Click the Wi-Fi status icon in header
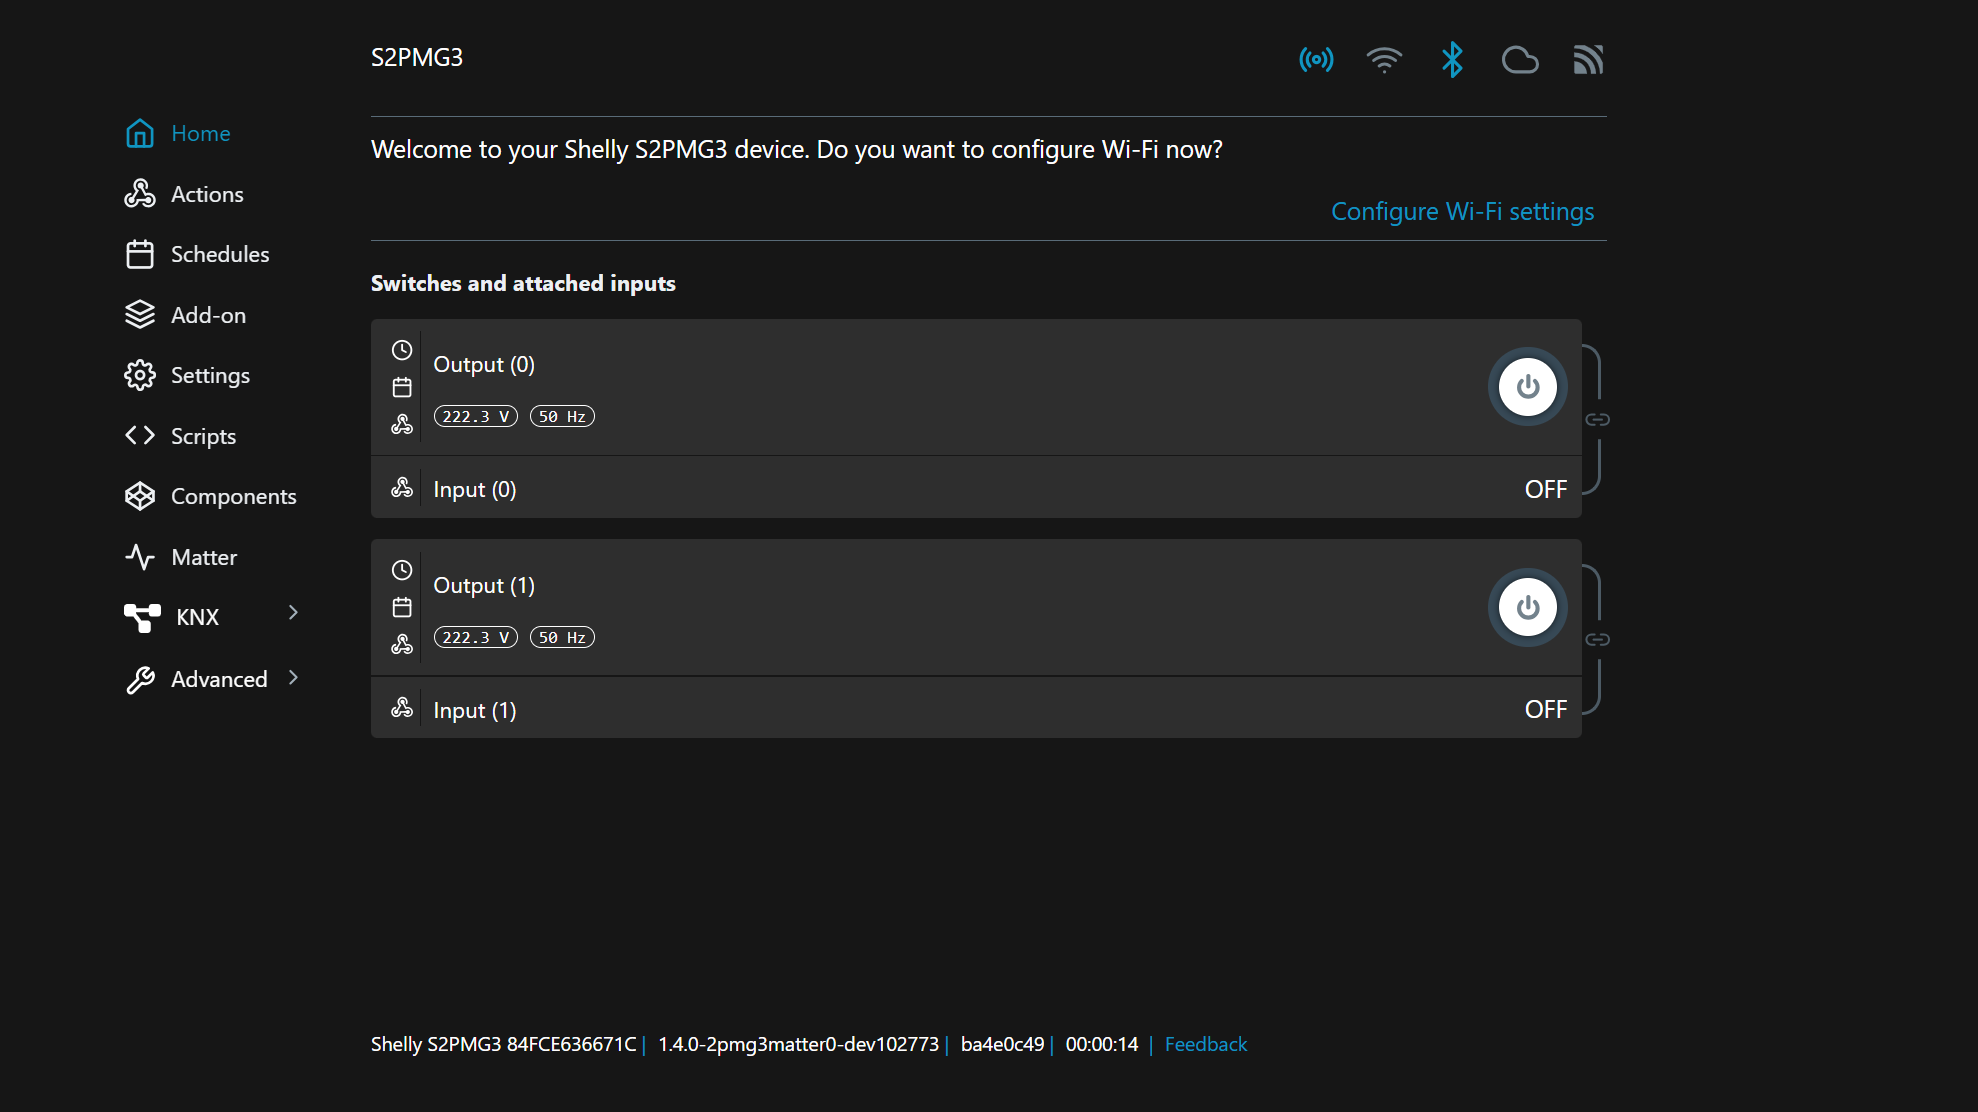 [1384, 60]
